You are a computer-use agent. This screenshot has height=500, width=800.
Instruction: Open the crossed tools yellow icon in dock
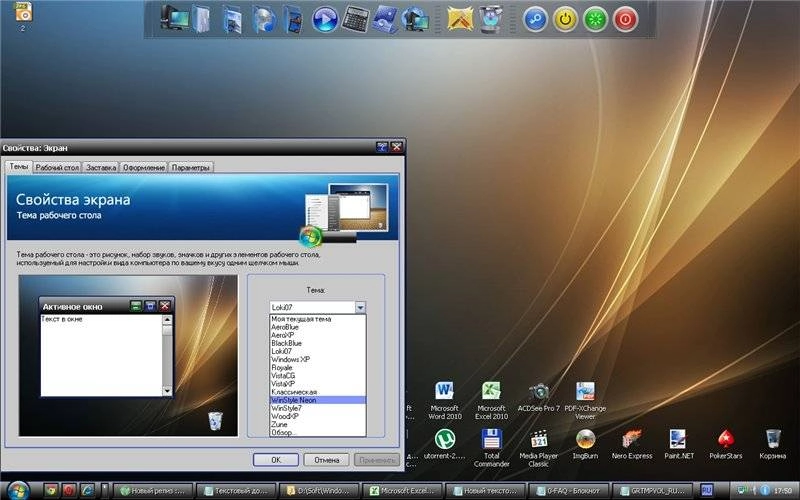[460, 19]
